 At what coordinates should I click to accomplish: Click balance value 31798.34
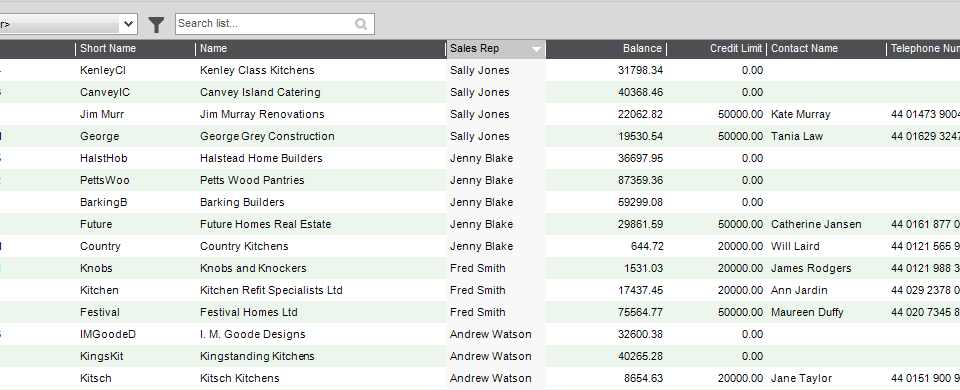coord(640,70)
